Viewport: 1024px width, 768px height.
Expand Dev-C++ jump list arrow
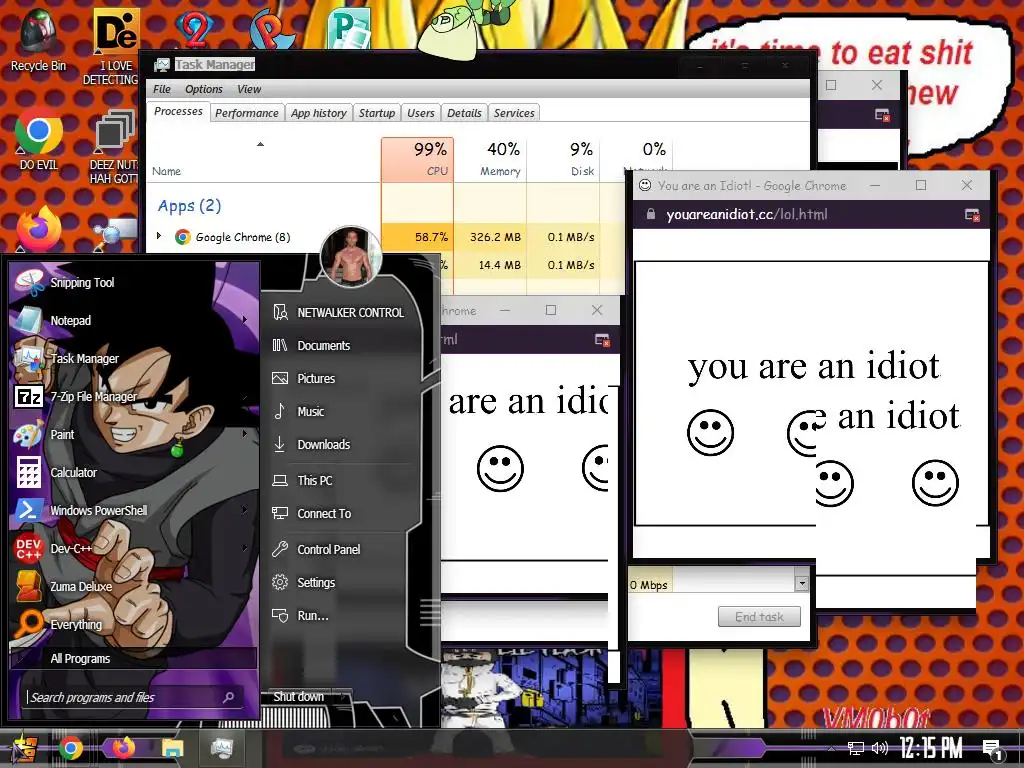click(245, 547)
